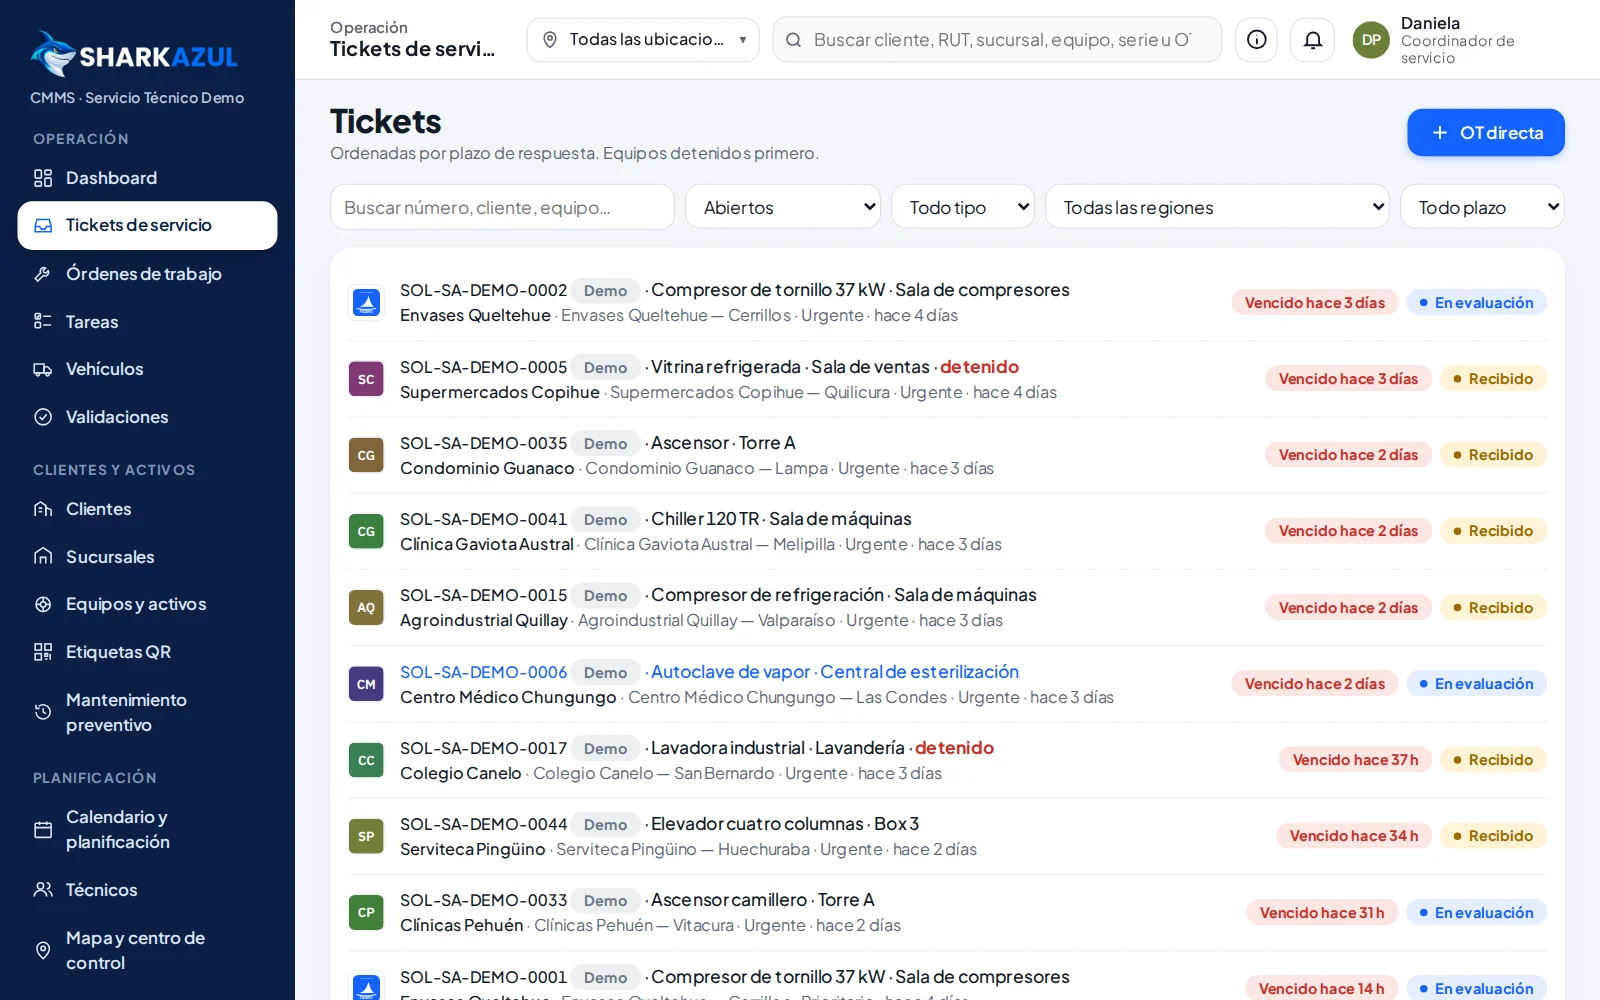This screenshot has width=1600, height=1000.
Task: Go to Órdenes de trabajo
Action: click(147, 273)
